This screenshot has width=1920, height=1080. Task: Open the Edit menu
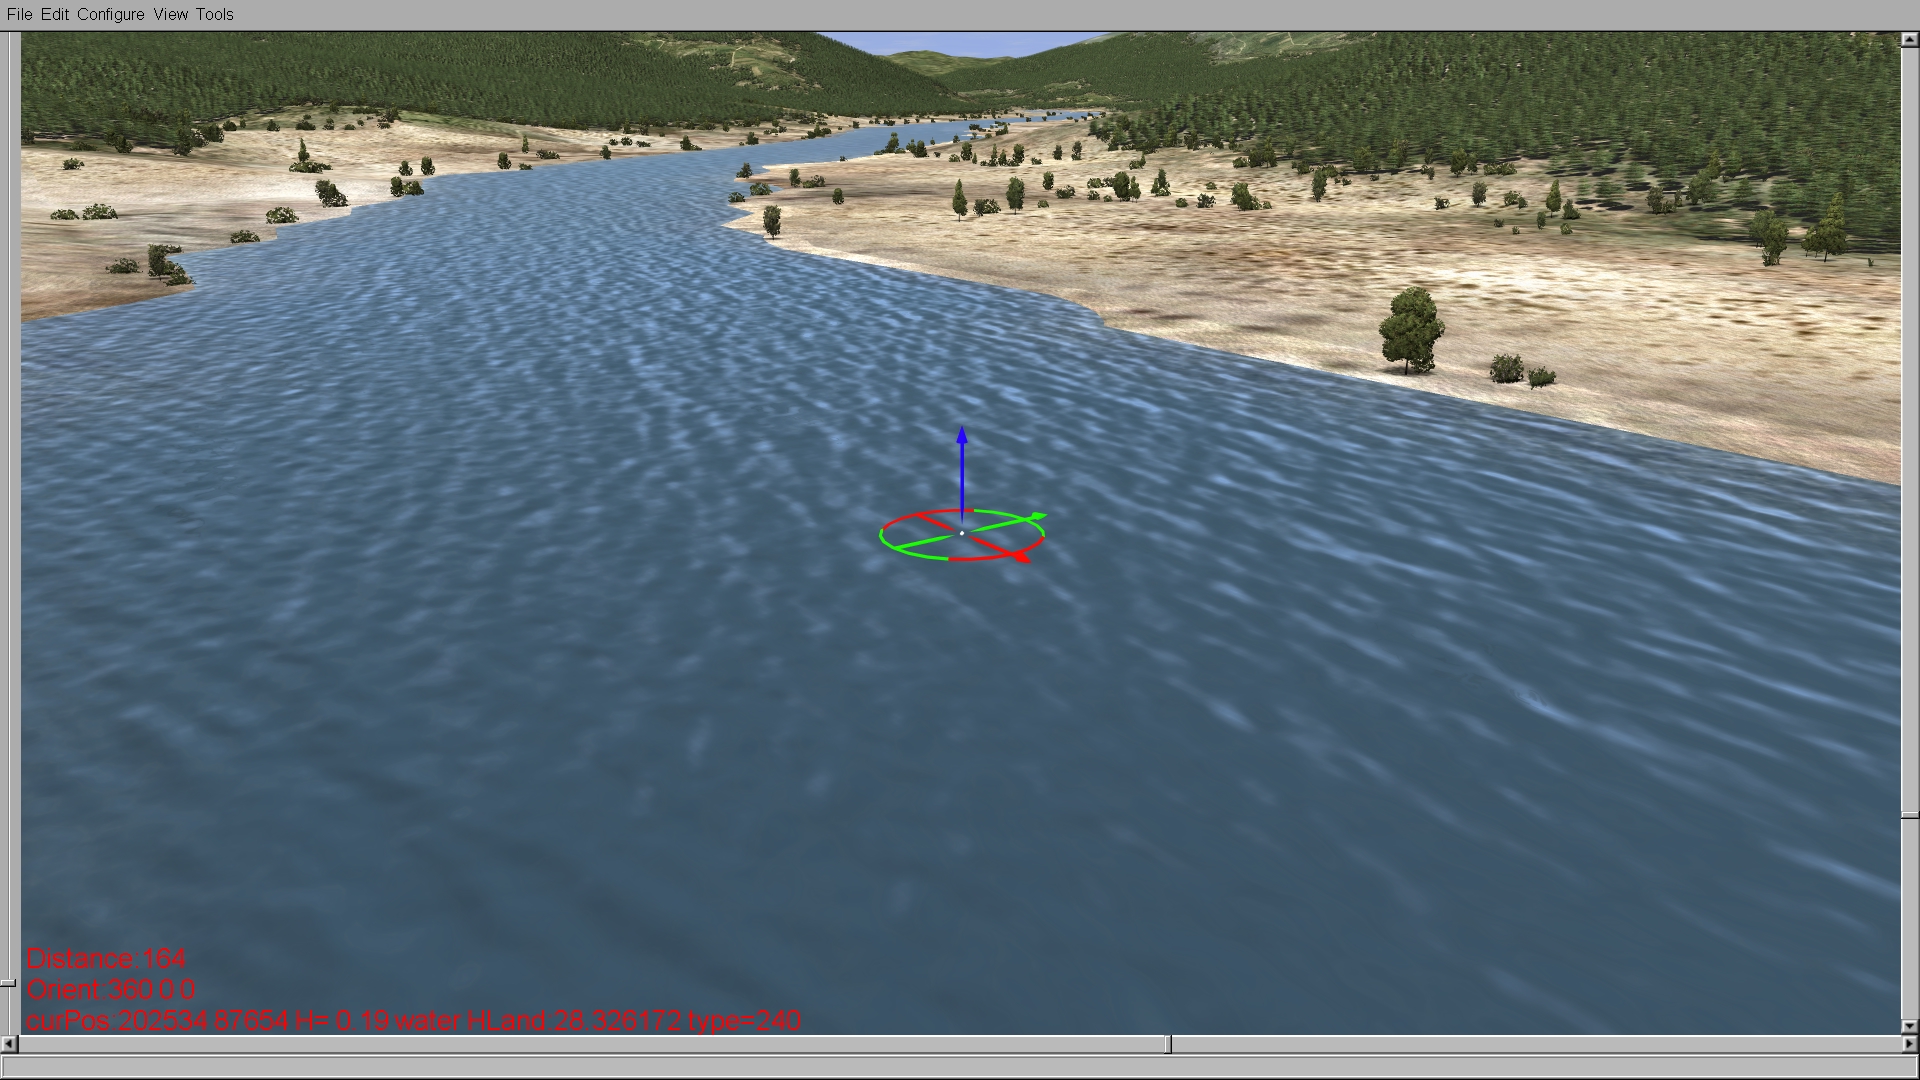[x=55, y=14]
